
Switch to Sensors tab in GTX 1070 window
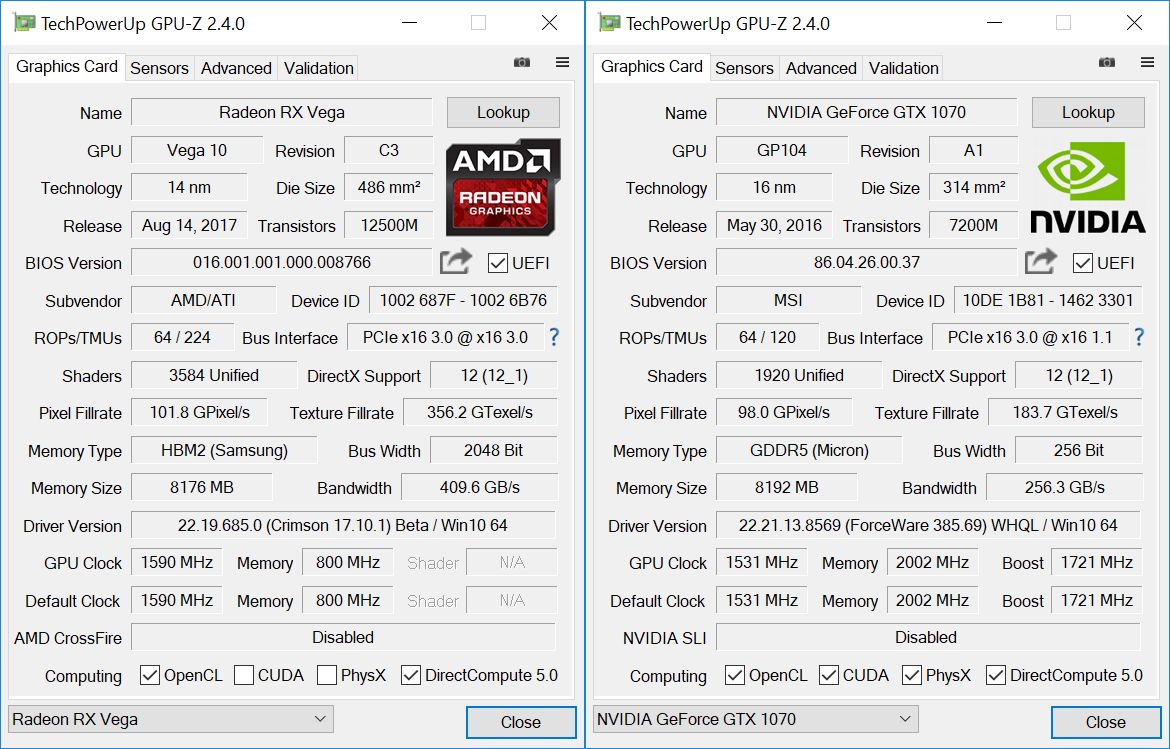pyautogui.click(x=744, y=68)
